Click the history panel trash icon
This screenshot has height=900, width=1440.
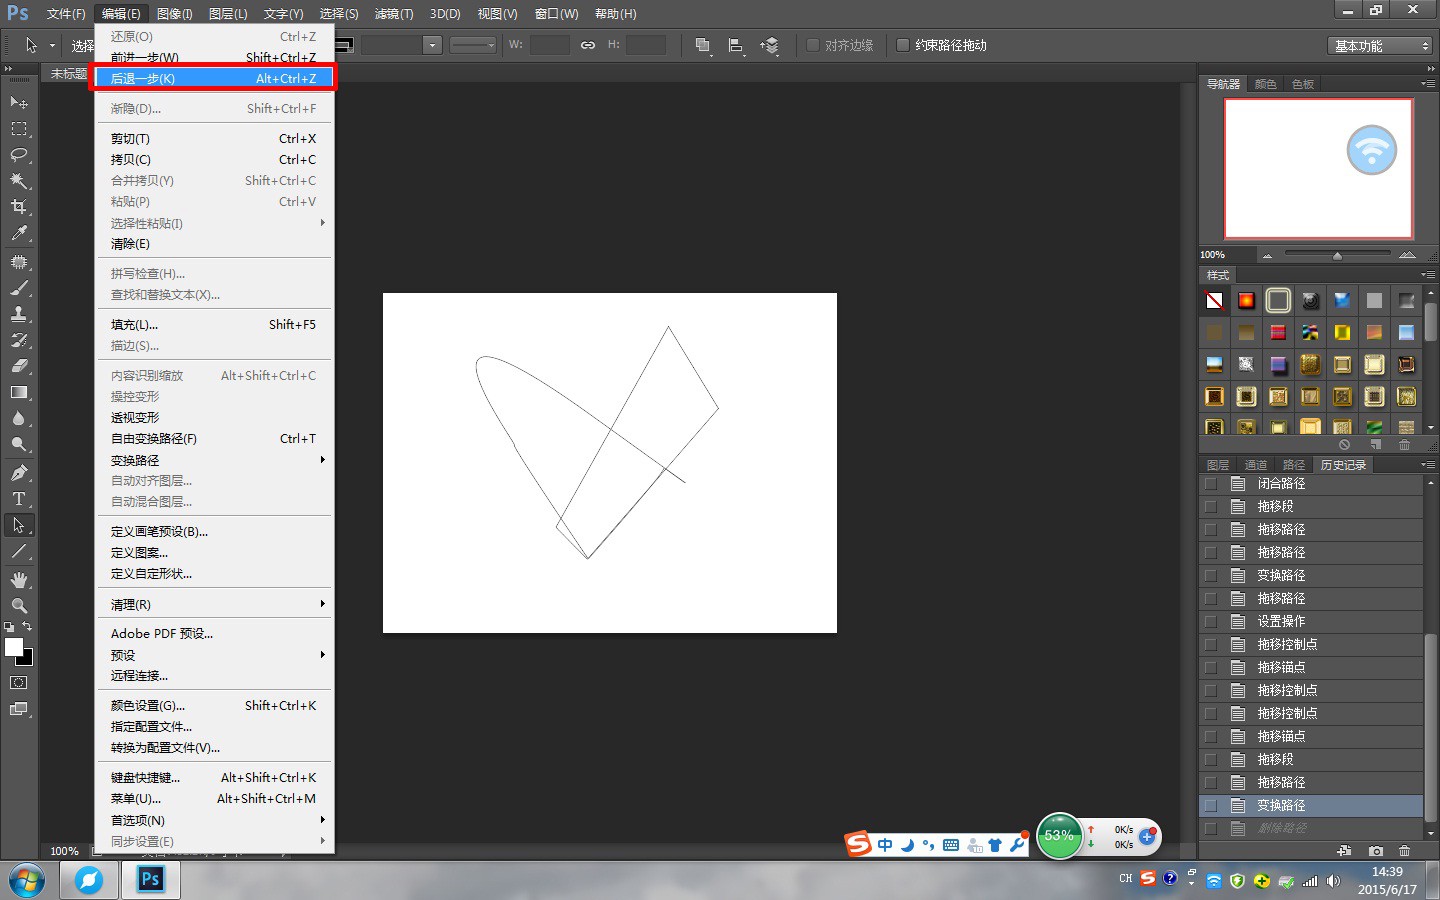click(1404, 851)
